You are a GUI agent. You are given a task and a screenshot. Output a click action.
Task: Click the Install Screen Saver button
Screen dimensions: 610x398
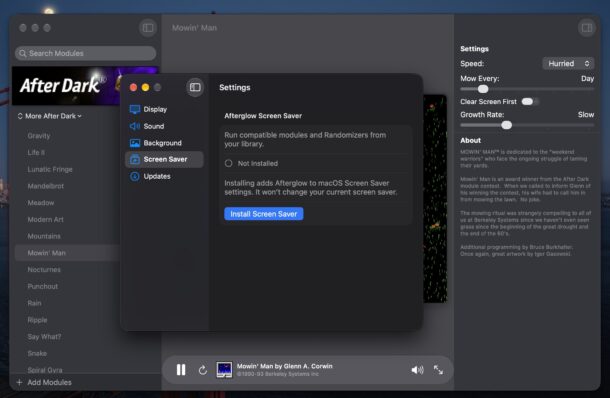click(264, 214)
